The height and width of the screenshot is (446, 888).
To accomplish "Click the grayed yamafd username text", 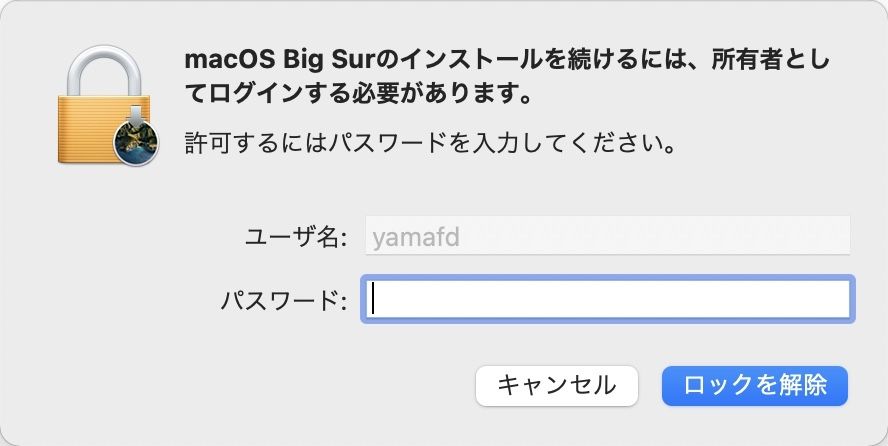I will click(416, 237).
